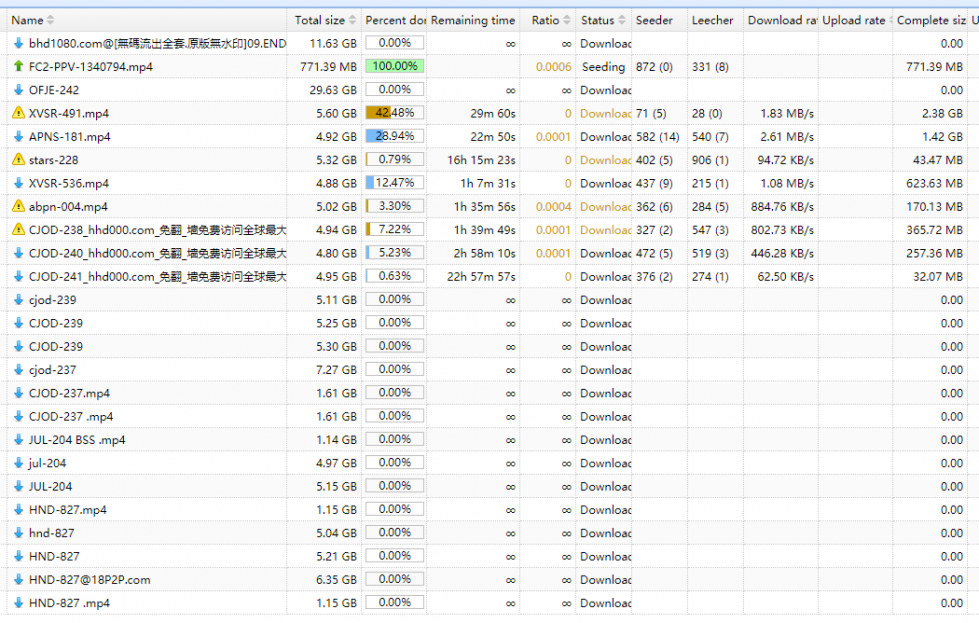
Task: Click the arrow icon of the 5.30 GB CJOD-239 torrent
Action: pos(18,346)
